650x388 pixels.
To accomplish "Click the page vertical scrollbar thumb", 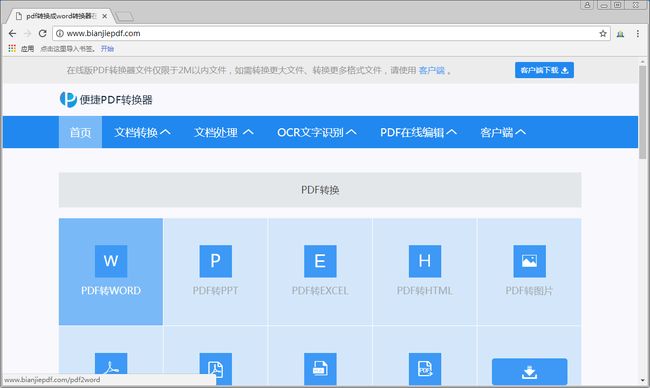I will (x=643, y=112).
